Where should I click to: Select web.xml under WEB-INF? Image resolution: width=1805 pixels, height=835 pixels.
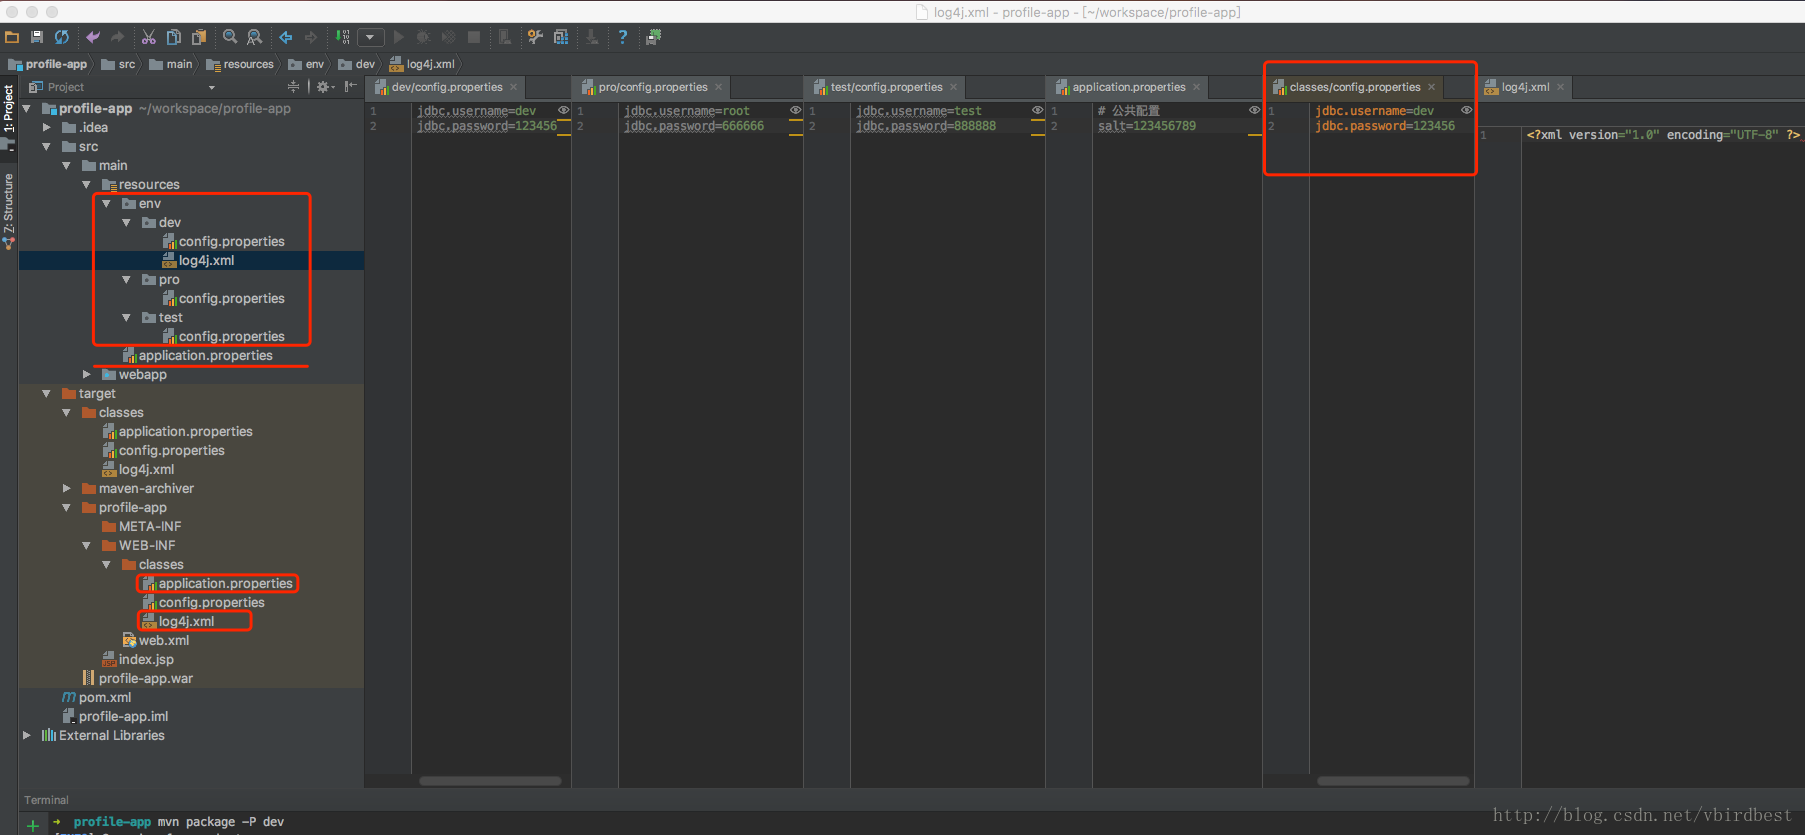pos(155,640)
